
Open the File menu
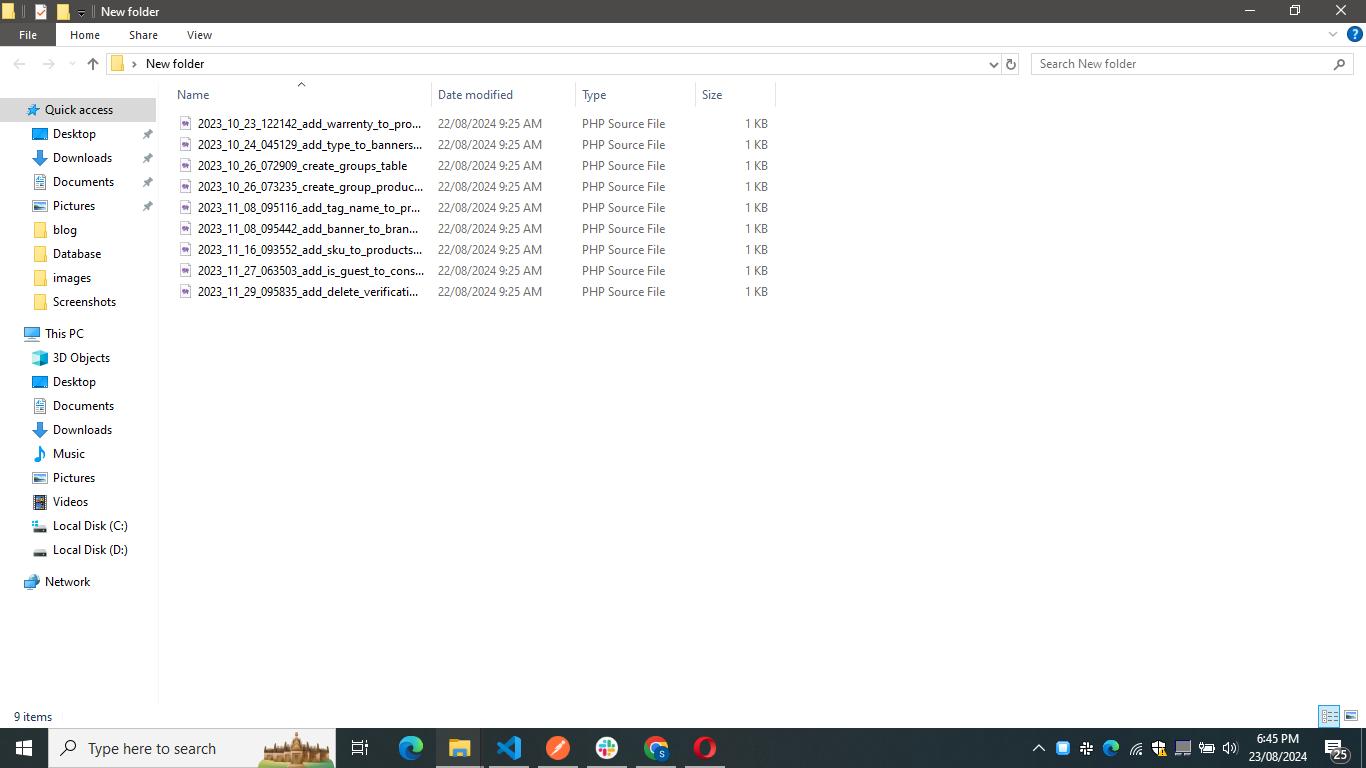click(x=28, y=35)
